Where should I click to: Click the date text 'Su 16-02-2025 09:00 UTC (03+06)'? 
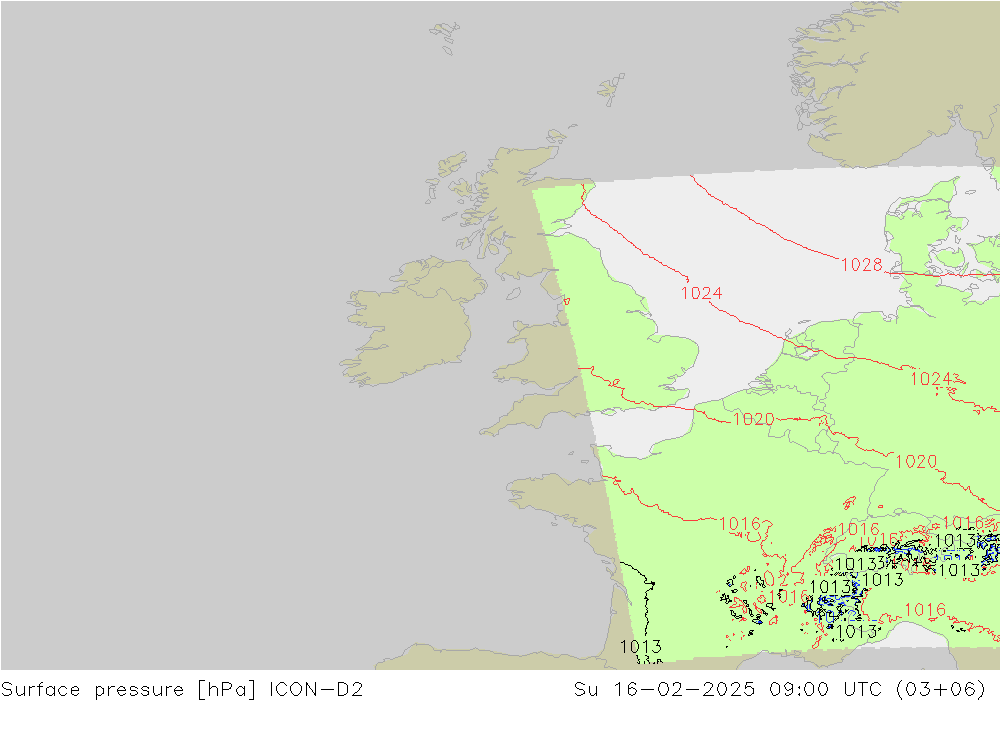pos(779,690)
